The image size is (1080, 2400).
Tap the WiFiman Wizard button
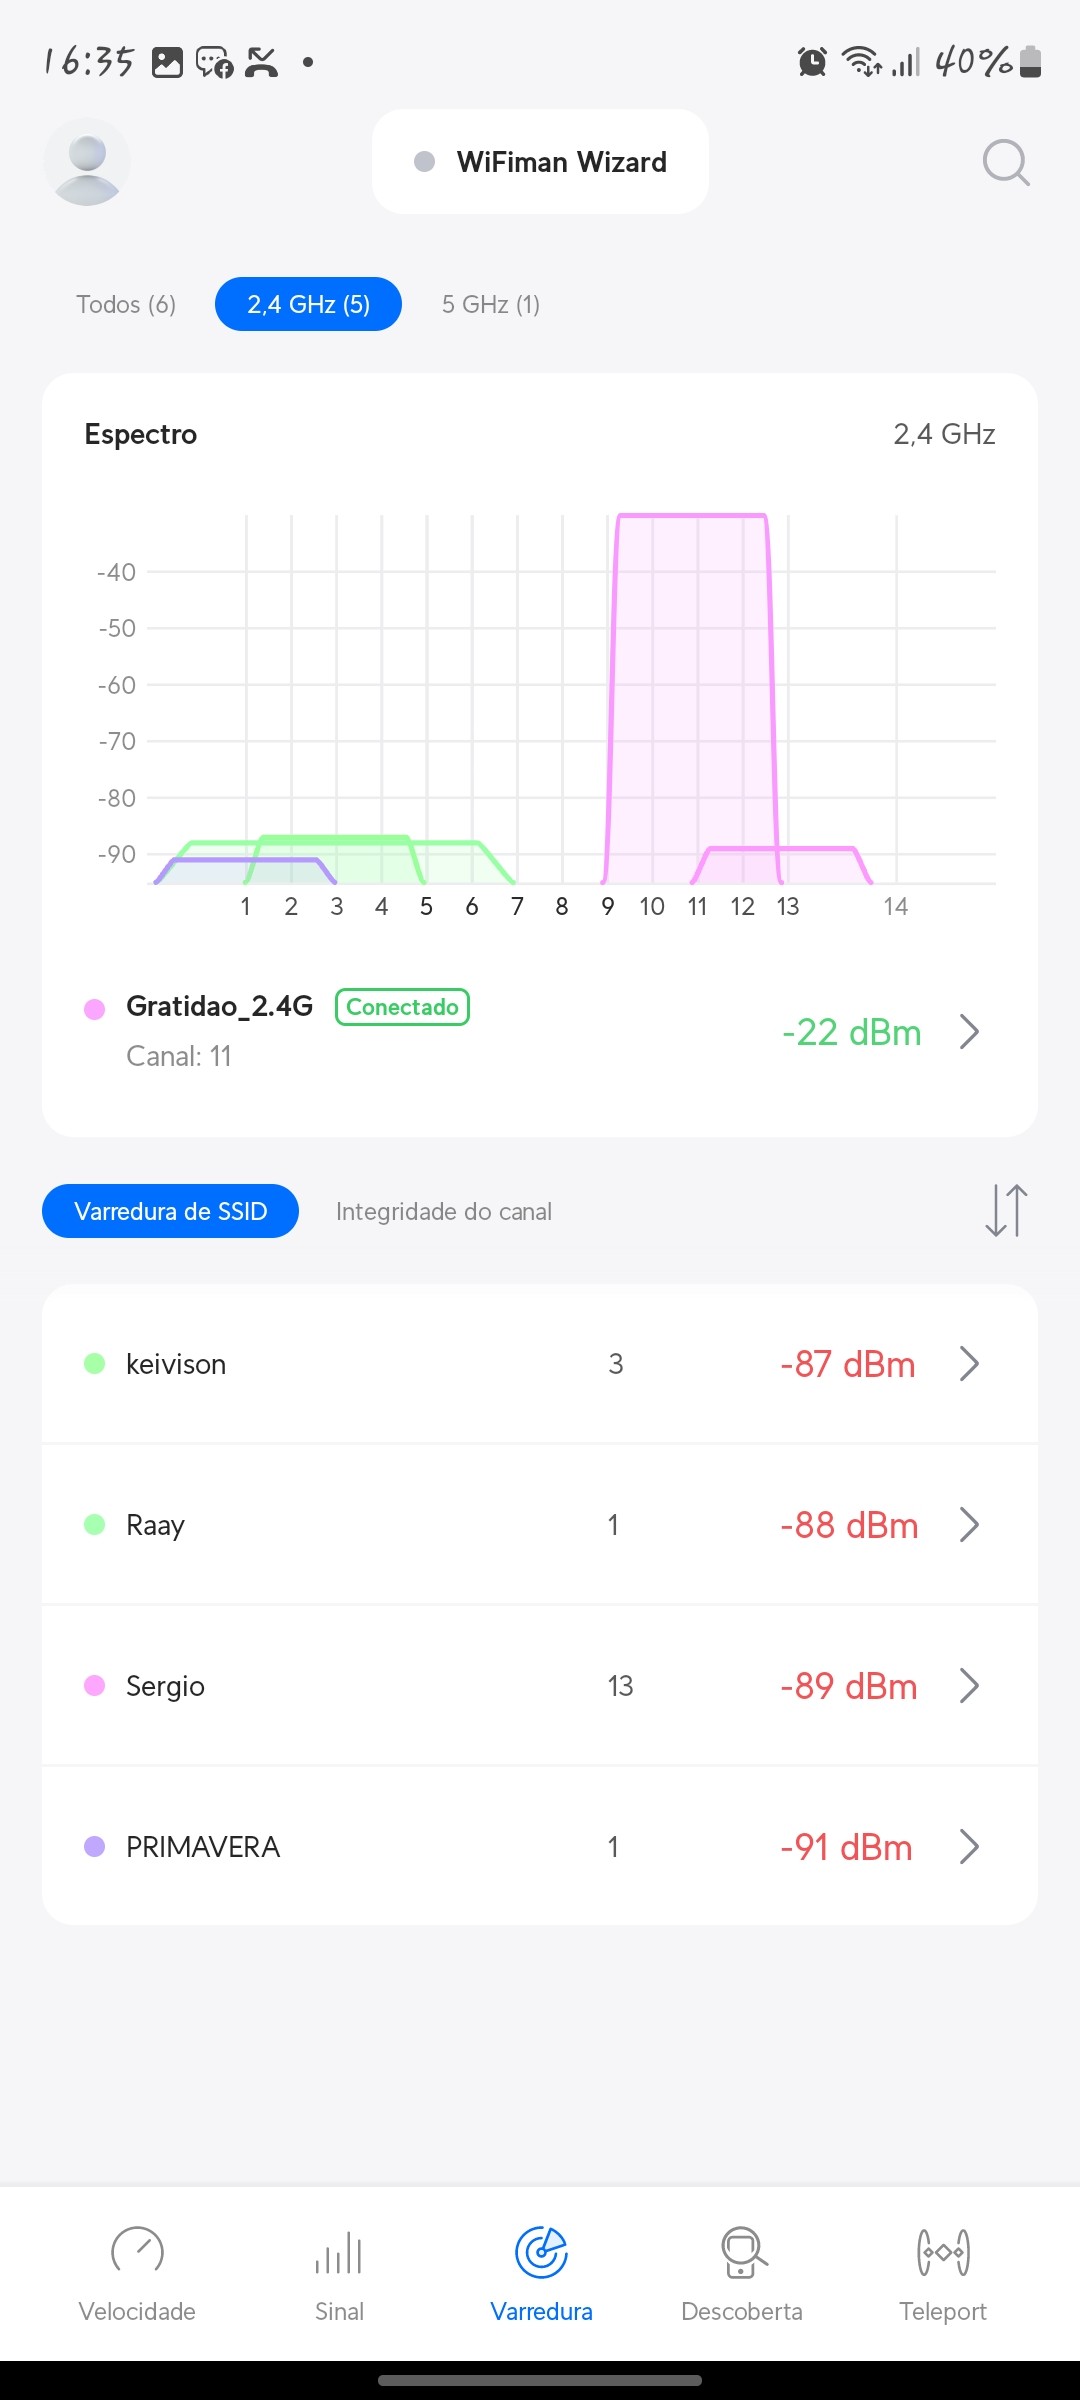[x=540, y=162]
